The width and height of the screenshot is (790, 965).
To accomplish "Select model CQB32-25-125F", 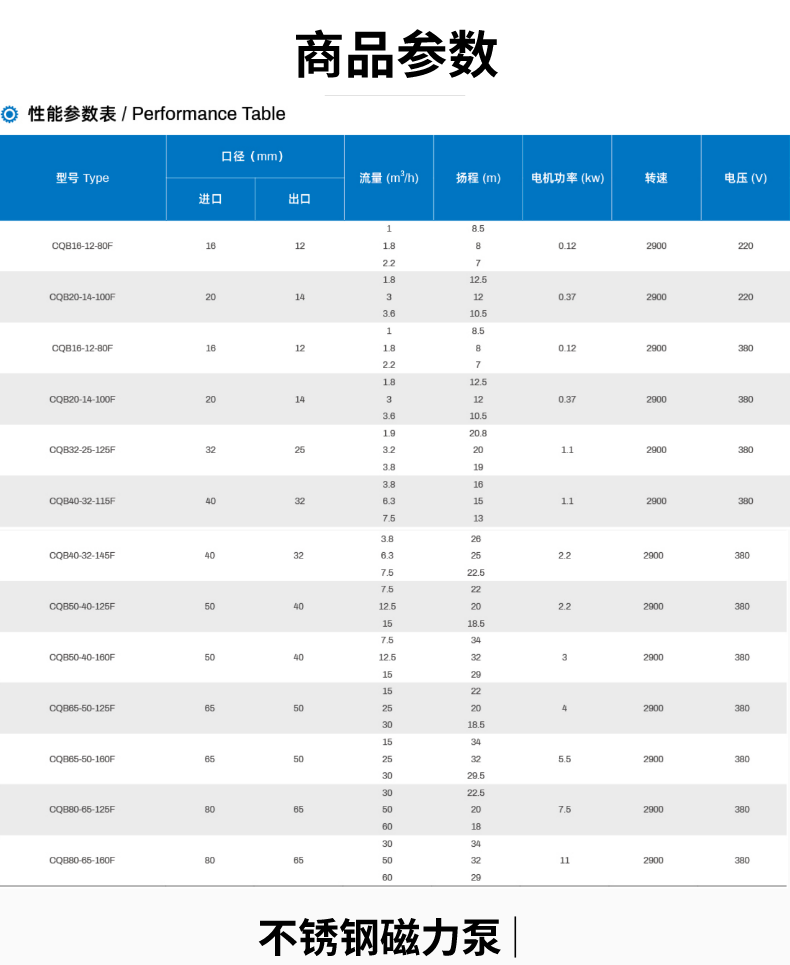I will click(x=82, y=450).
